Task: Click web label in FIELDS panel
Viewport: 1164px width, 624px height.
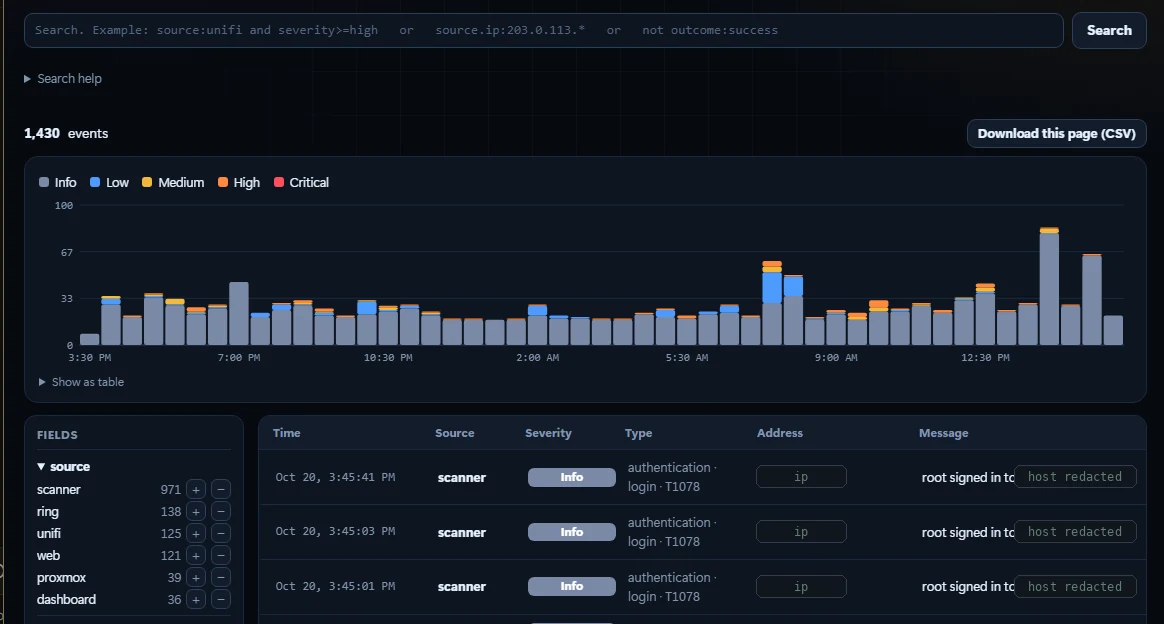Action: point(48,556)
